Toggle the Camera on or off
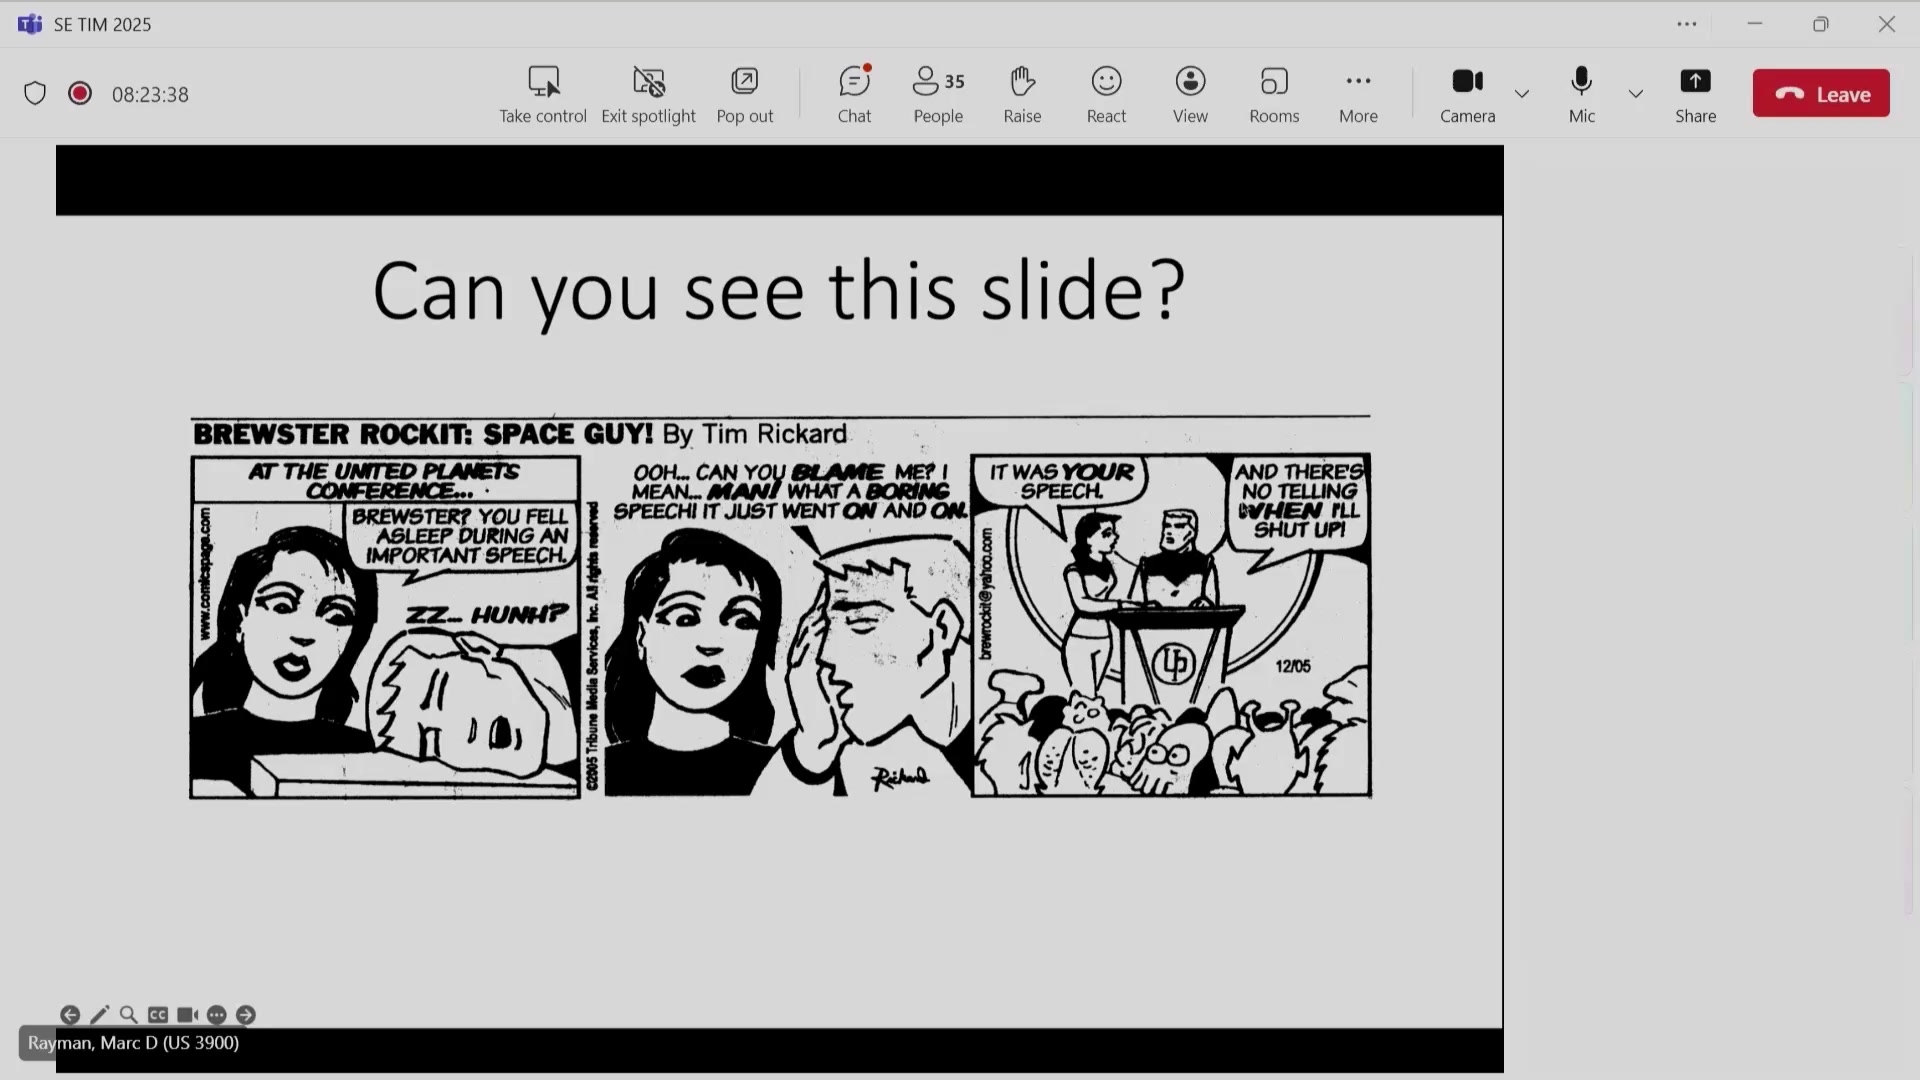 [1467, 94]
